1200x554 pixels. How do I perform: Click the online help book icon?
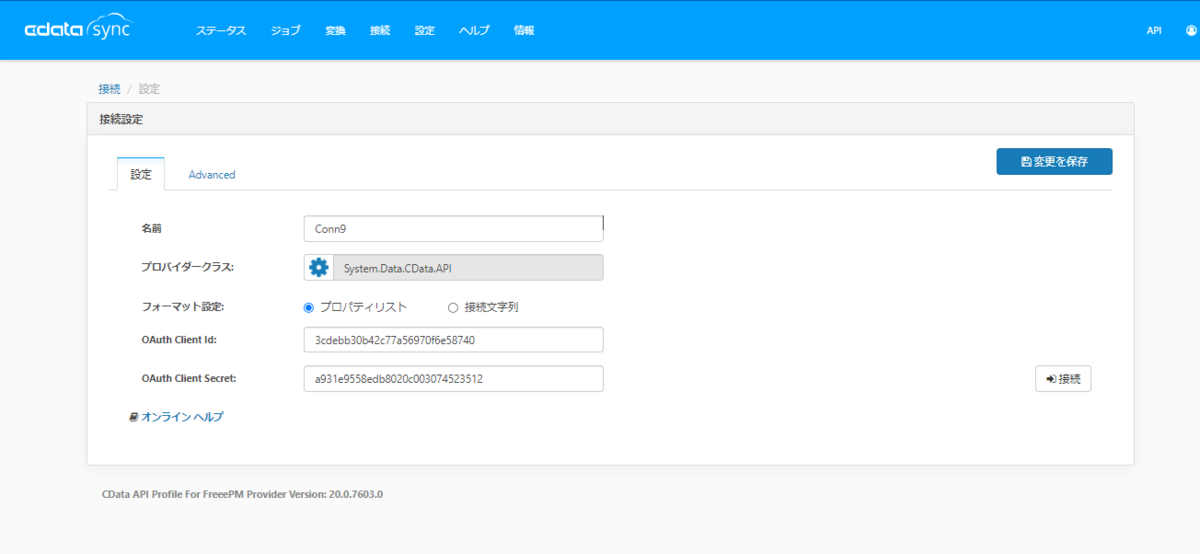(x=133, y=417)
